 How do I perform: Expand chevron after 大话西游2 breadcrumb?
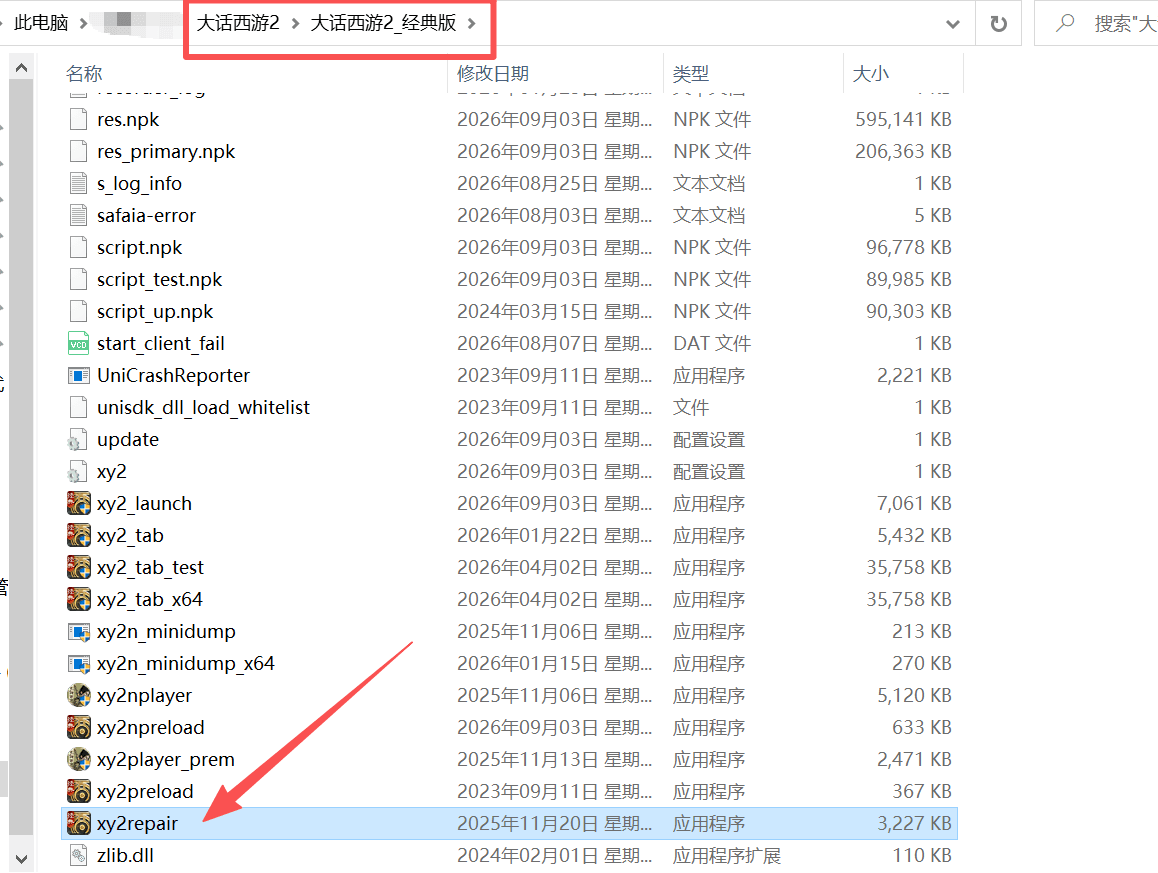(x=295, y=24)
